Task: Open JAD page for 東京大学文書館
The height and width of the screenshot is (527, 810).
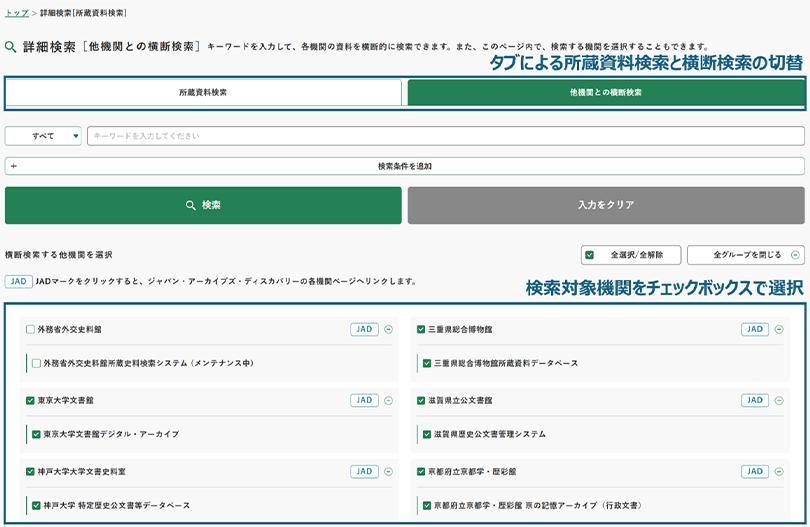Action: 364,400
